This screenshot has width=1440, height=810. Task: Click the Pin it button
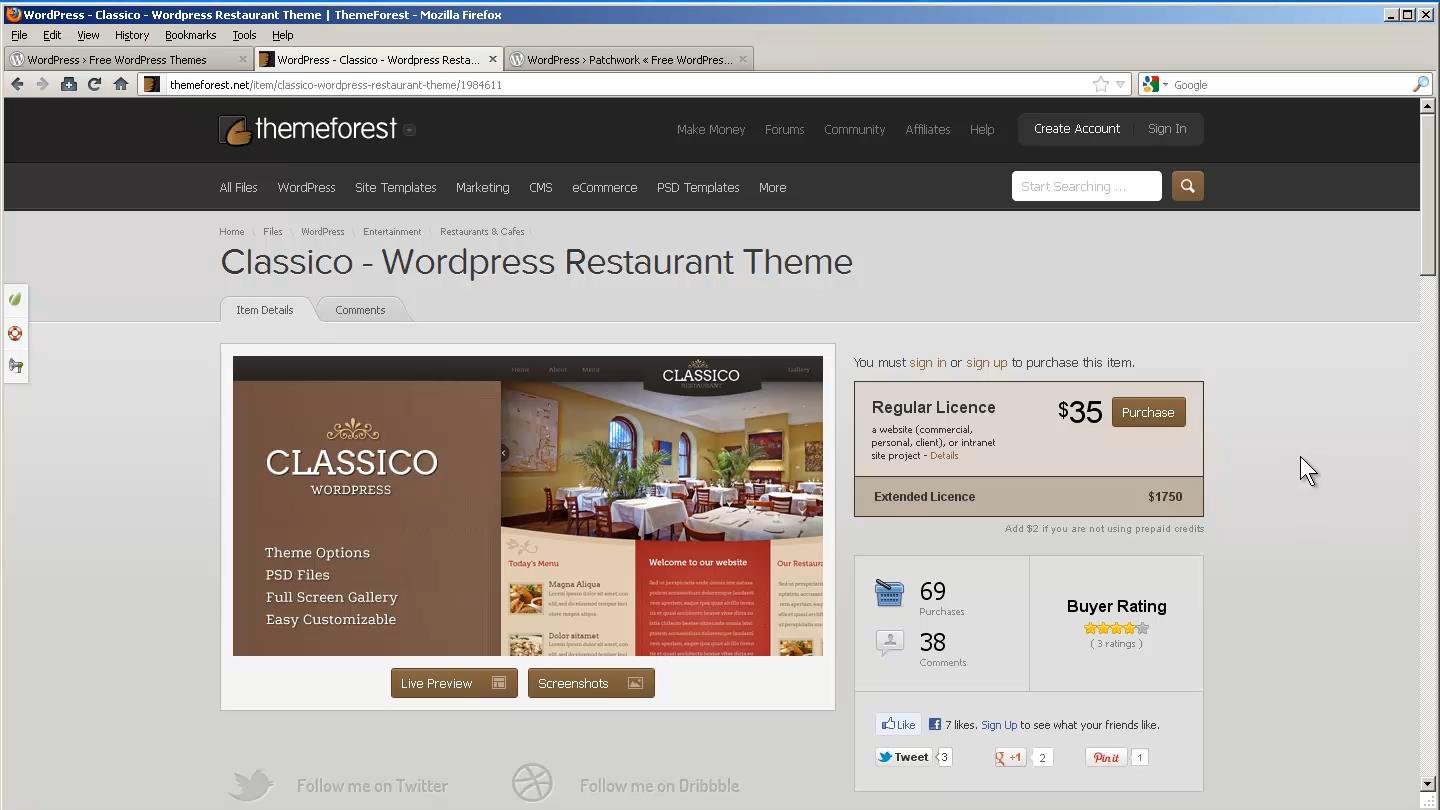(x=1106, y=757)
